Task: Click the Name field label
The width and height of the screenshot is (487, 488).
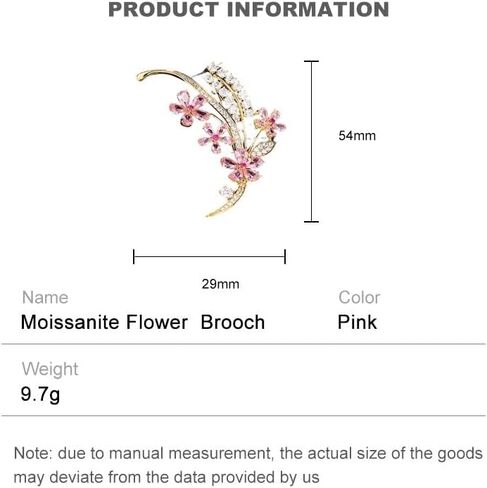Action: (x=45, y=297)
